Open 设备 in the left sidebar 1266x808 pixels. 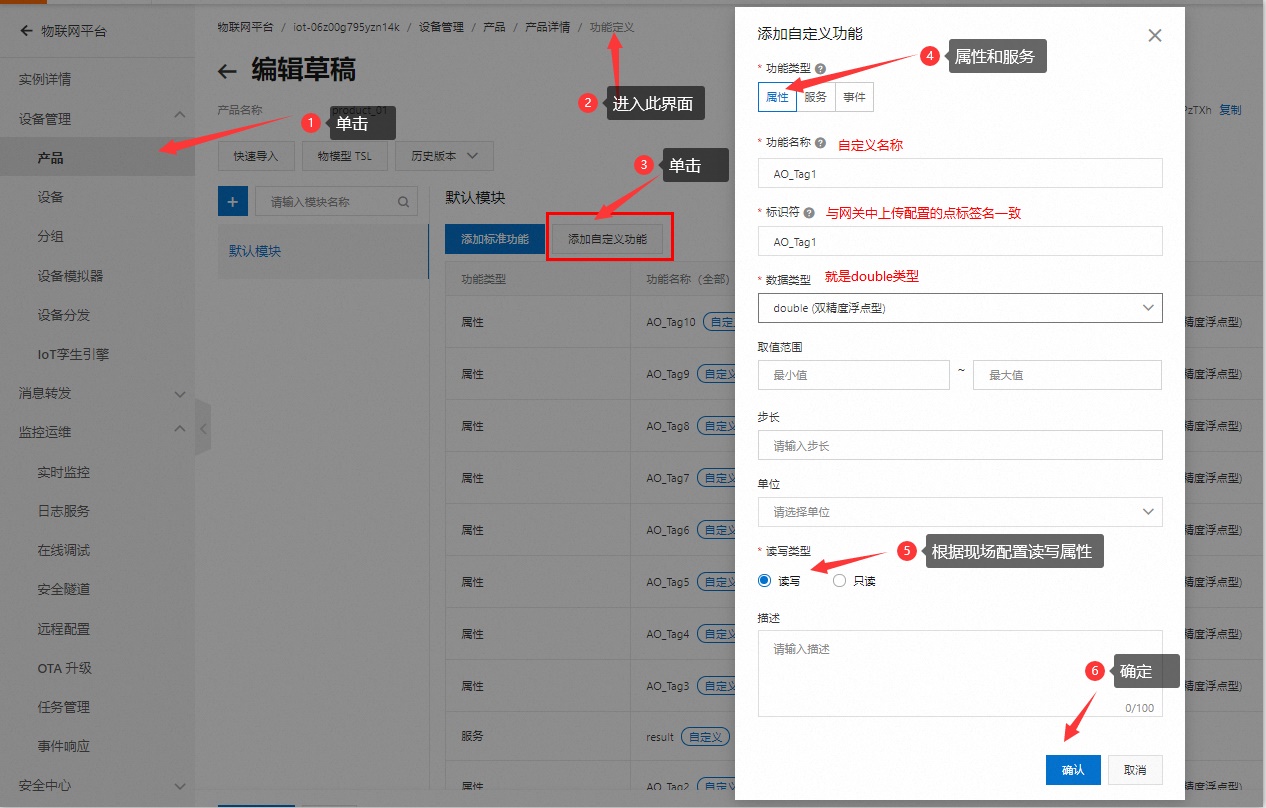51,197
